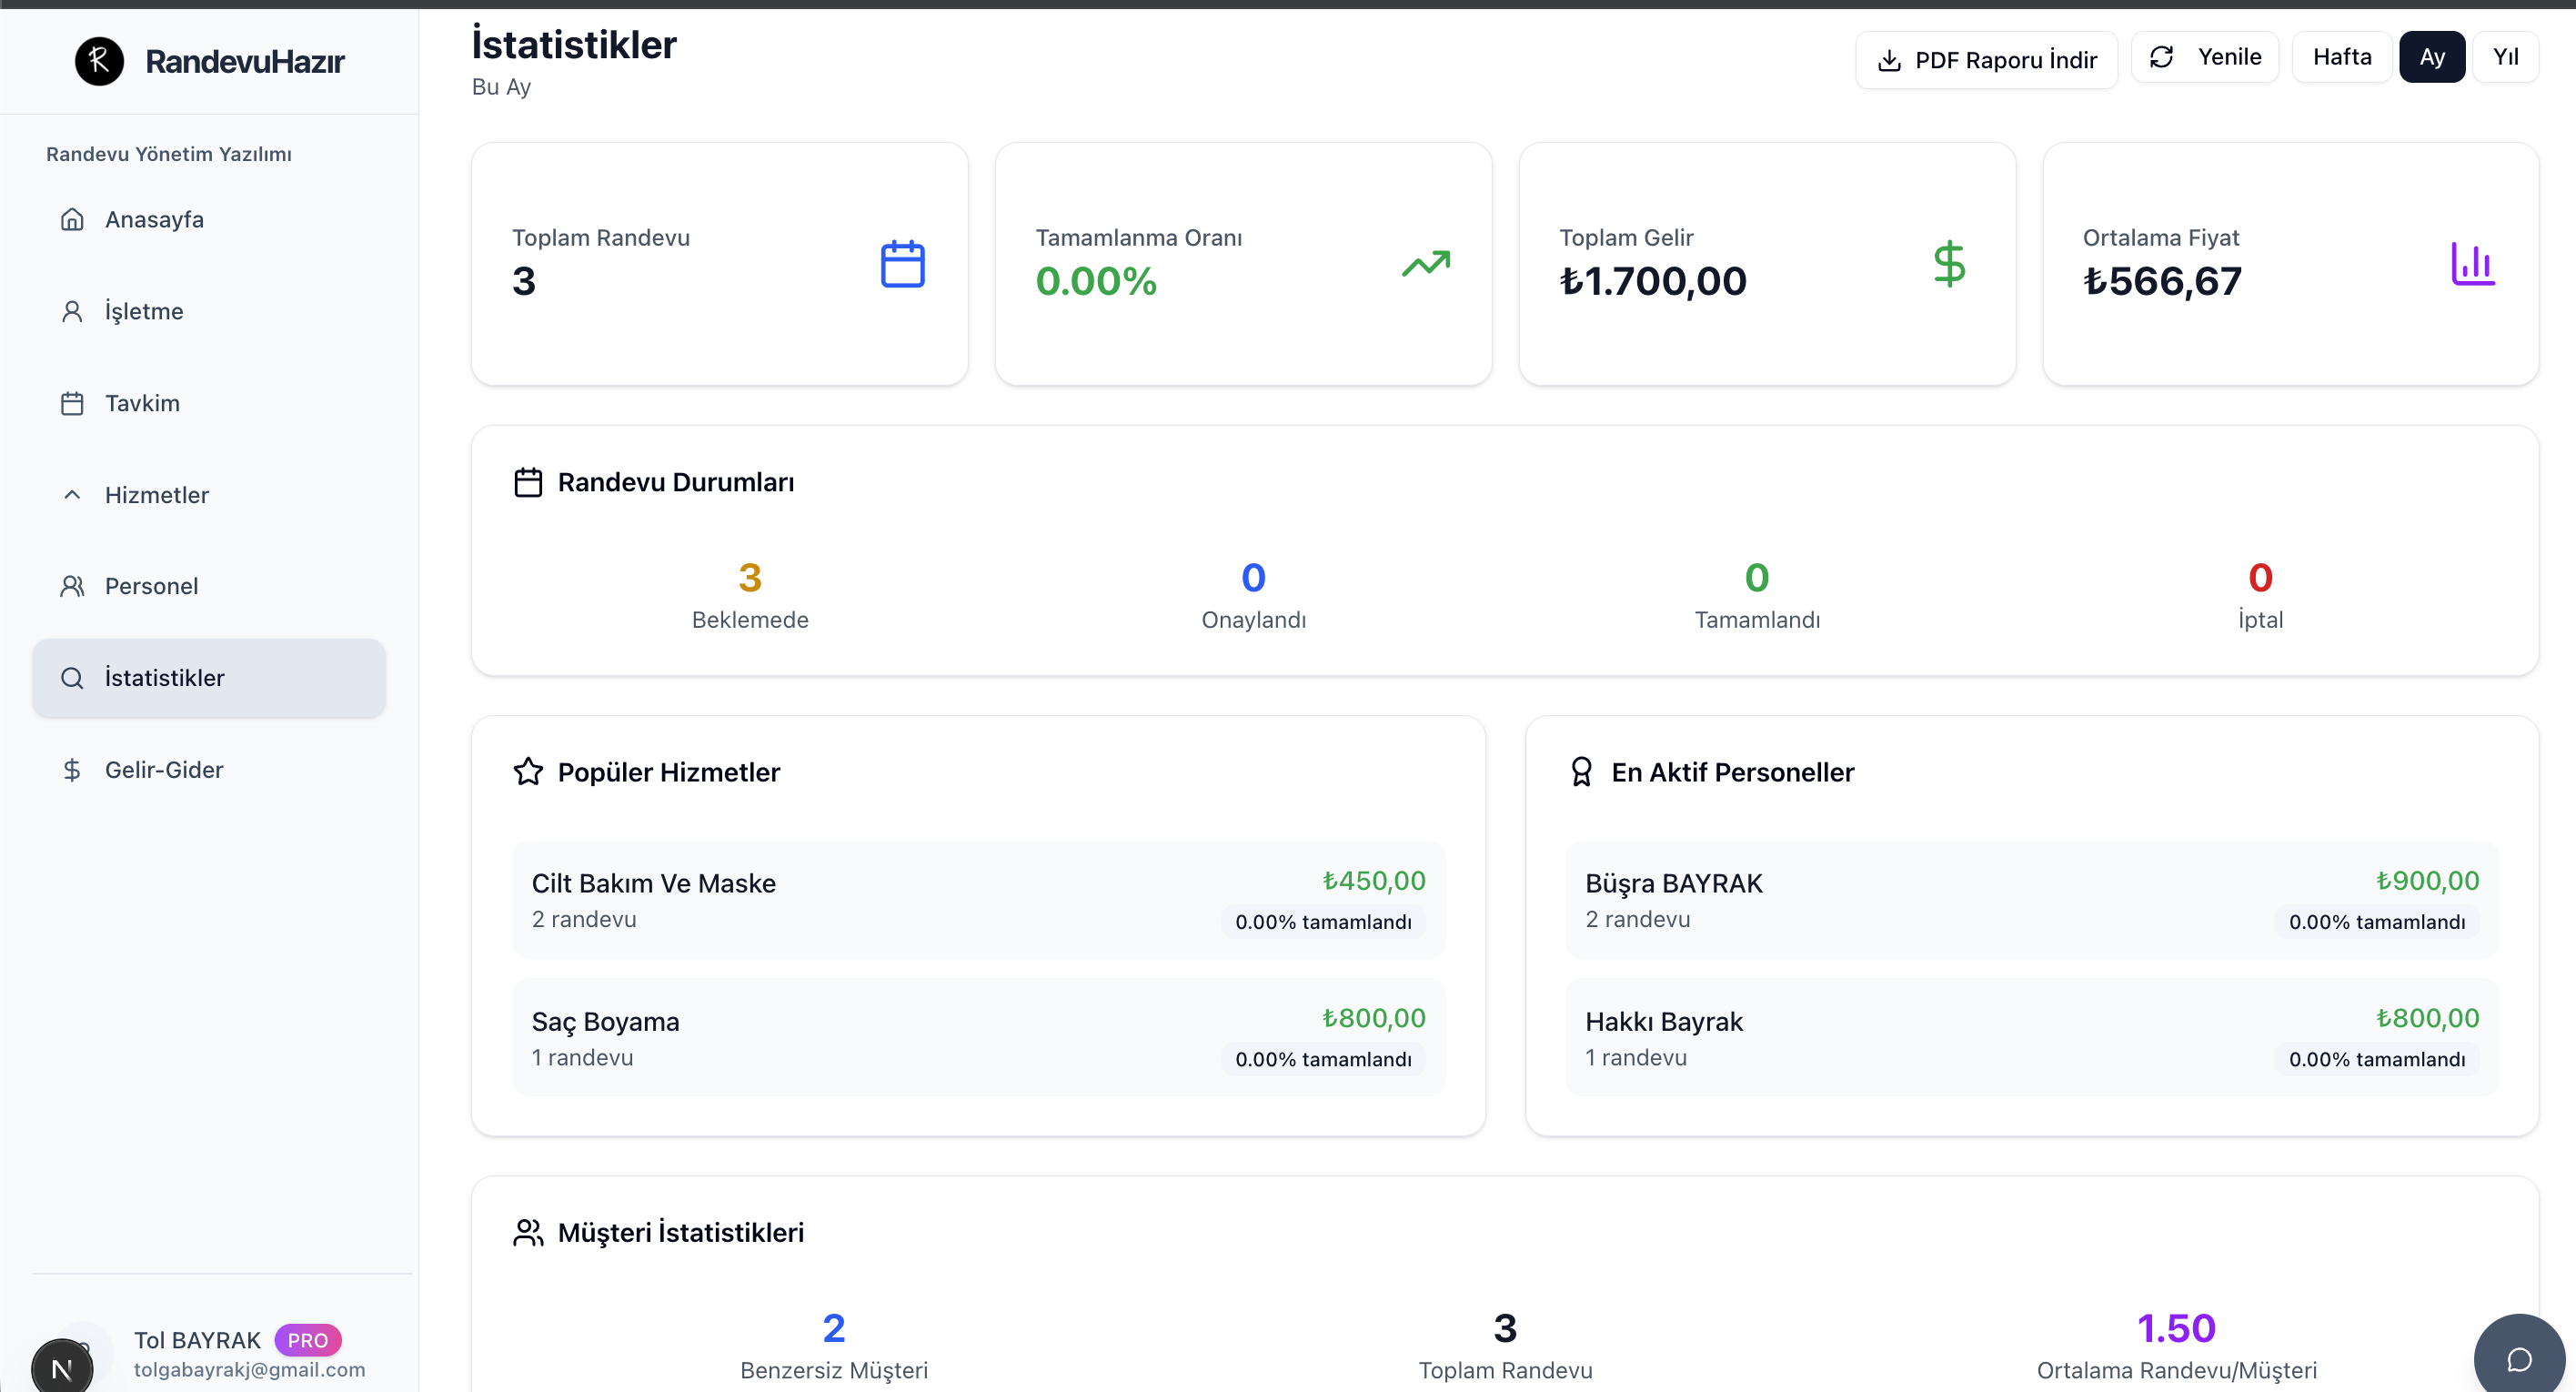Open the chat bubble widget
The width and height of the screenshot is (2576, 1392).
[x=2518, y=1358]
